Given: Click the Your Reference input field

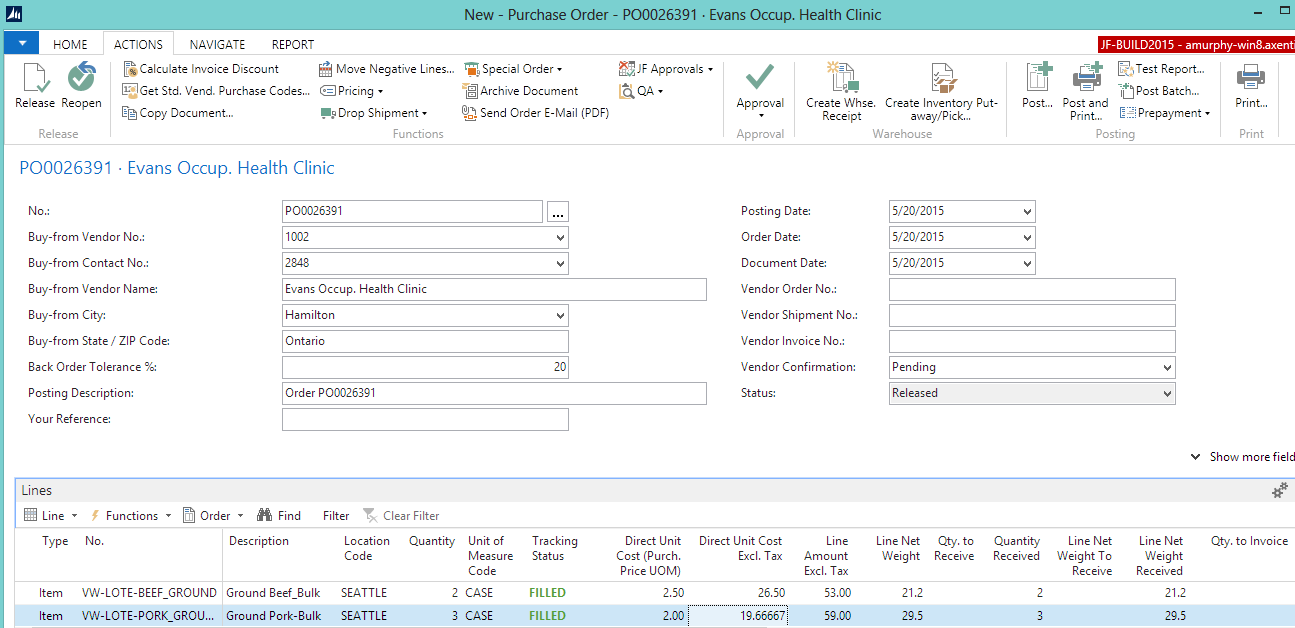Looking at the screenshot, I should point(425,420).
